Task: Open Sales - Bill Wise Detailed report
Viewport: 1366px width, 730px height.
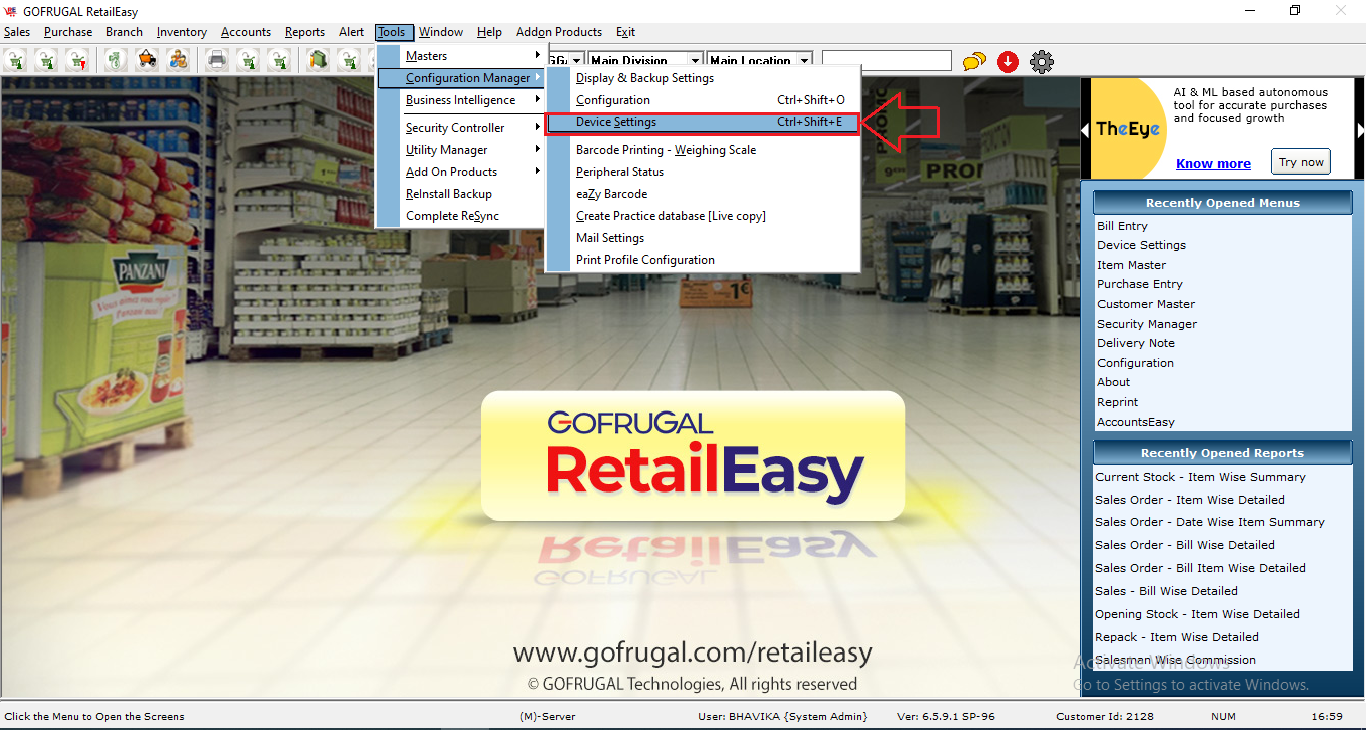Action: coord(1166,591)
